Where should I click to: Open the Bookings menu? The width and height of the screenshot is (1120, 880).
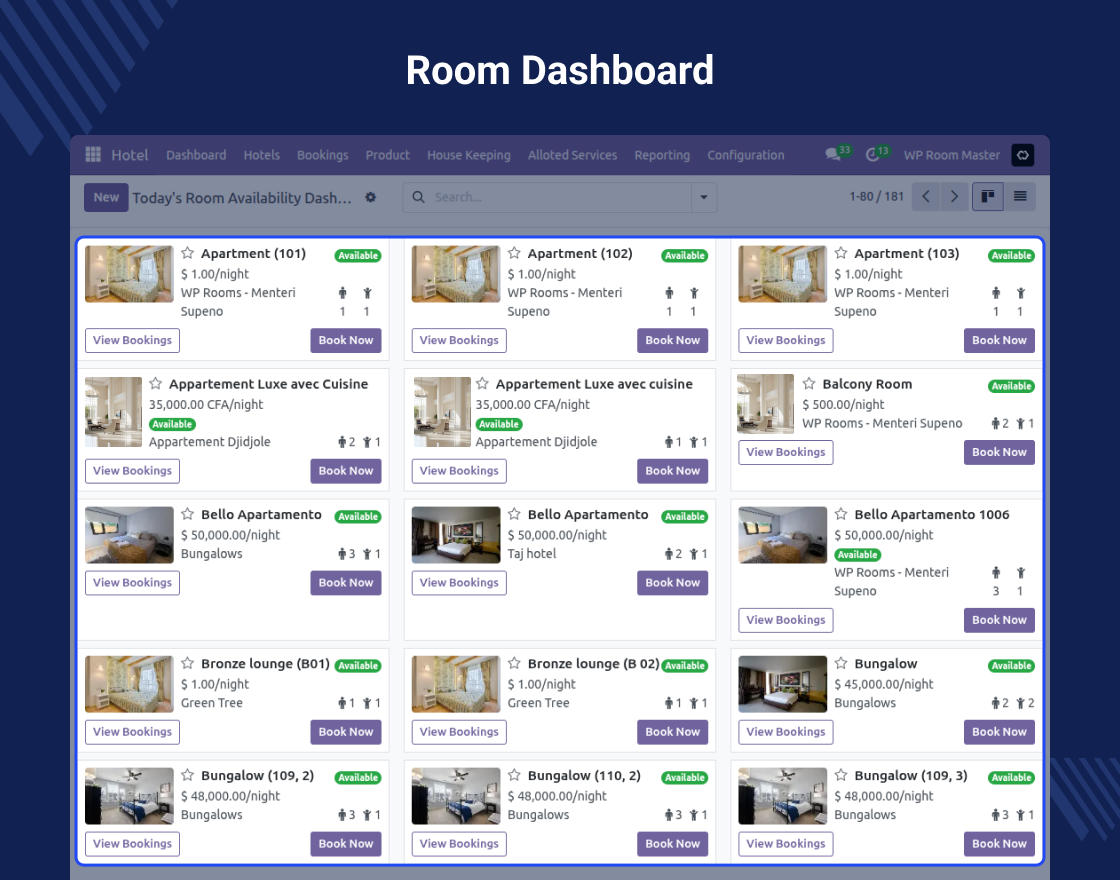tap(322, 155)
